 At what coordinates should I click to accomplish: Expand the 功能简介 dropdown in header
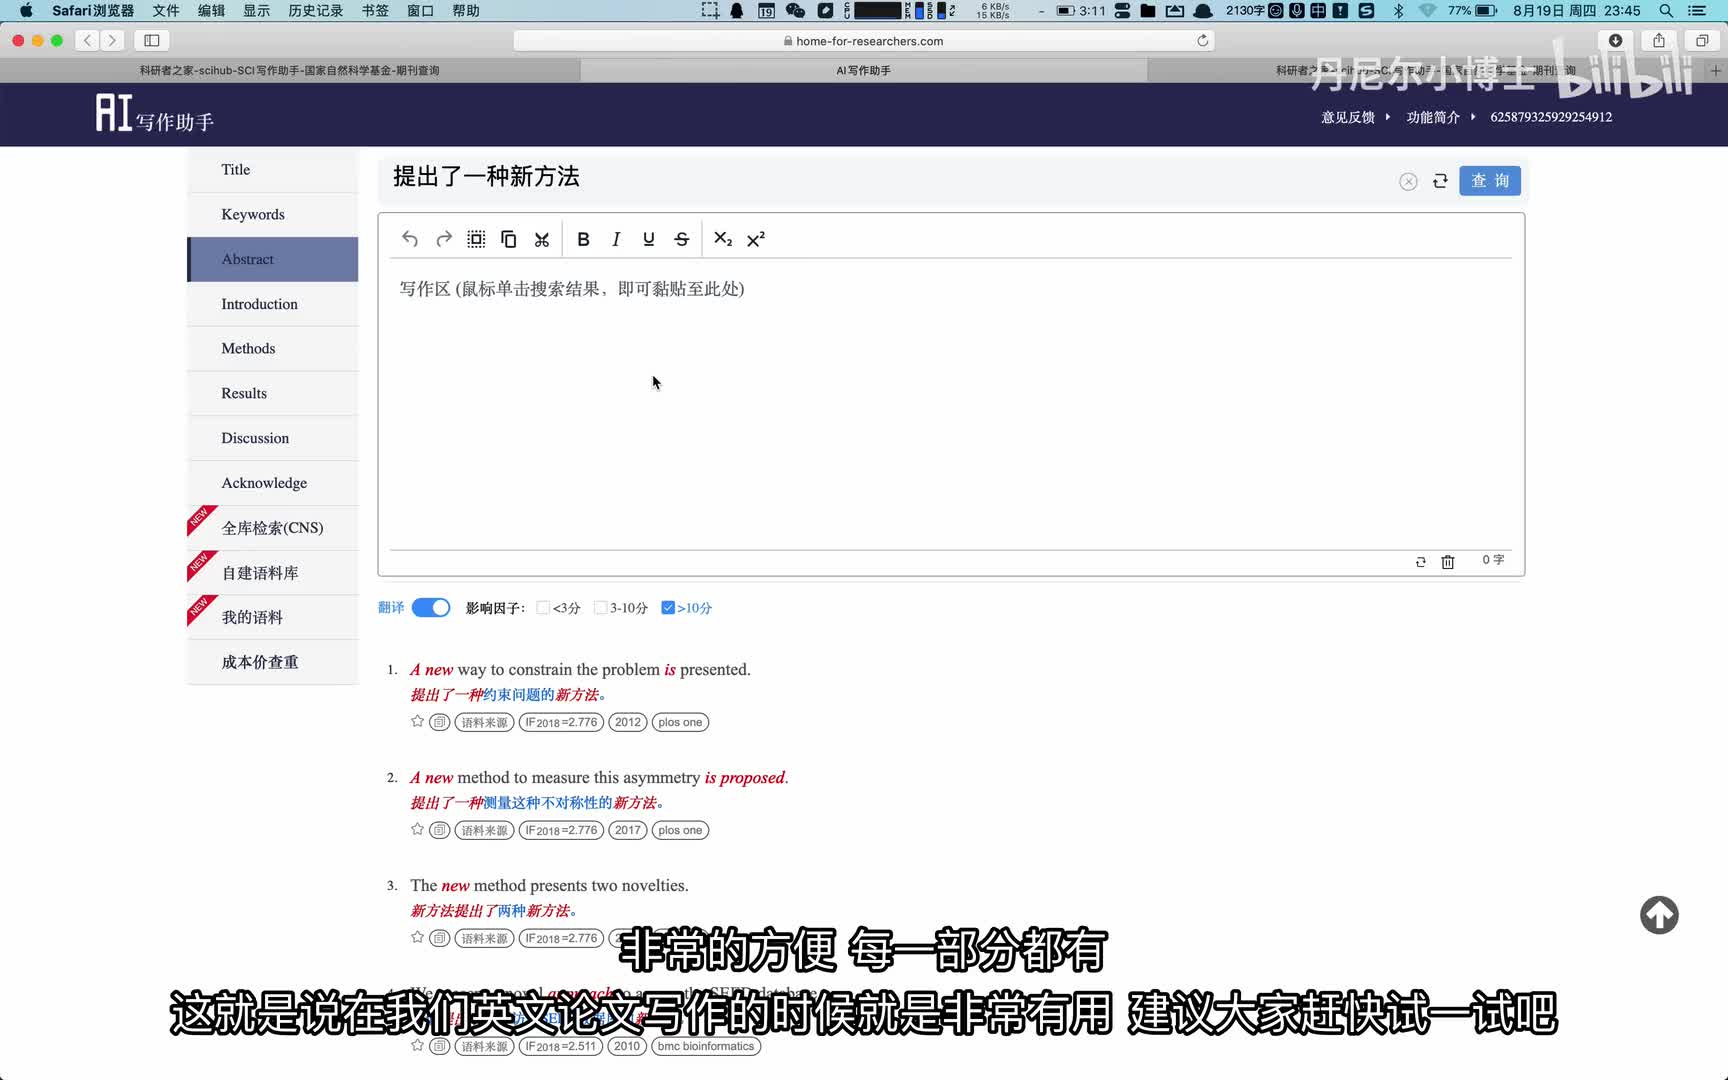click(x=1440, y=117)
